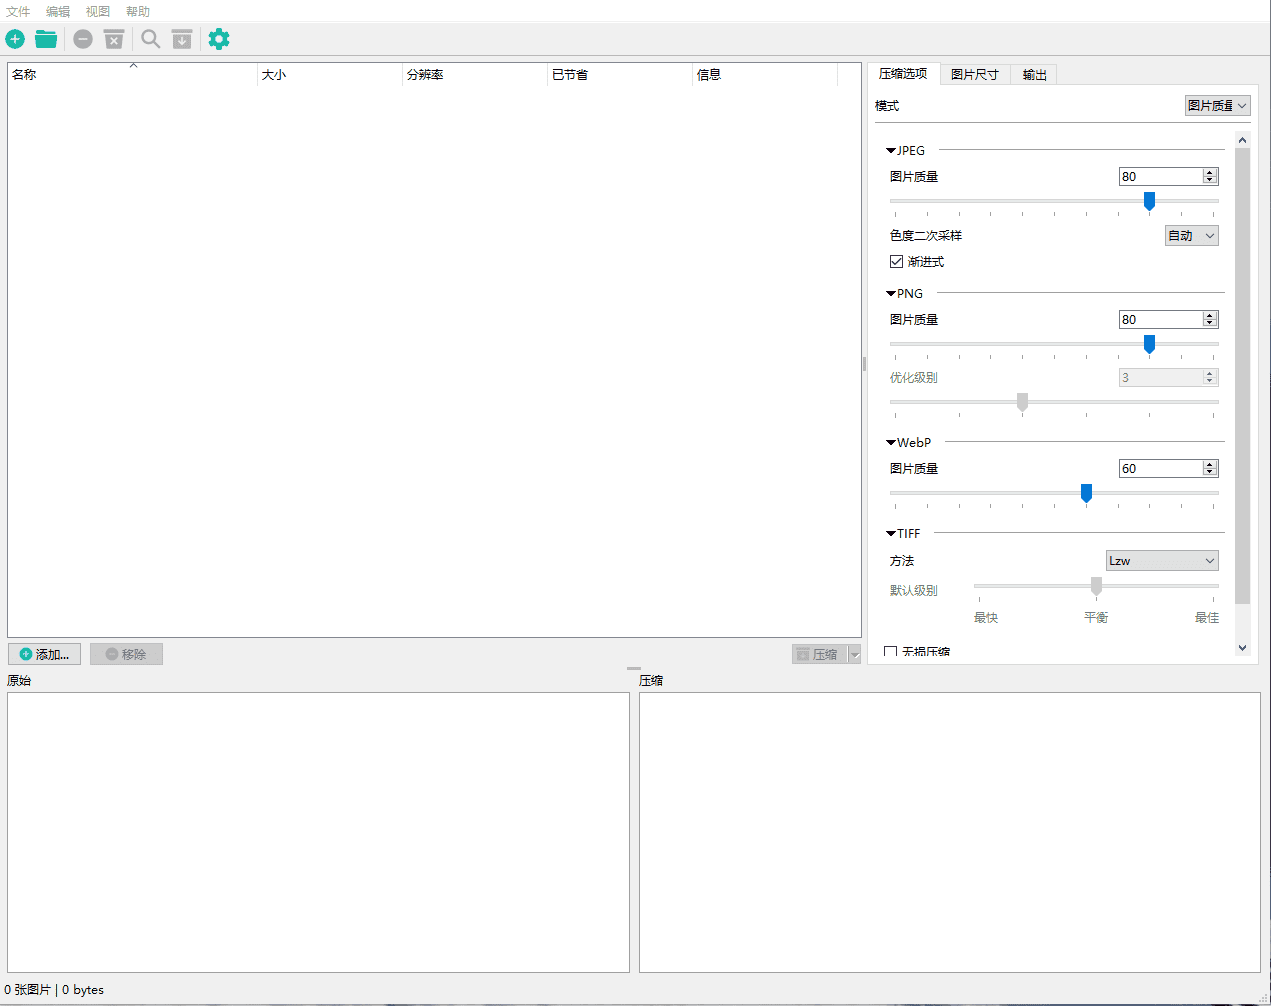Screen dimensions: 1271x1006
Task: Open settings with the green gear icon
Action: coord(219,39)
